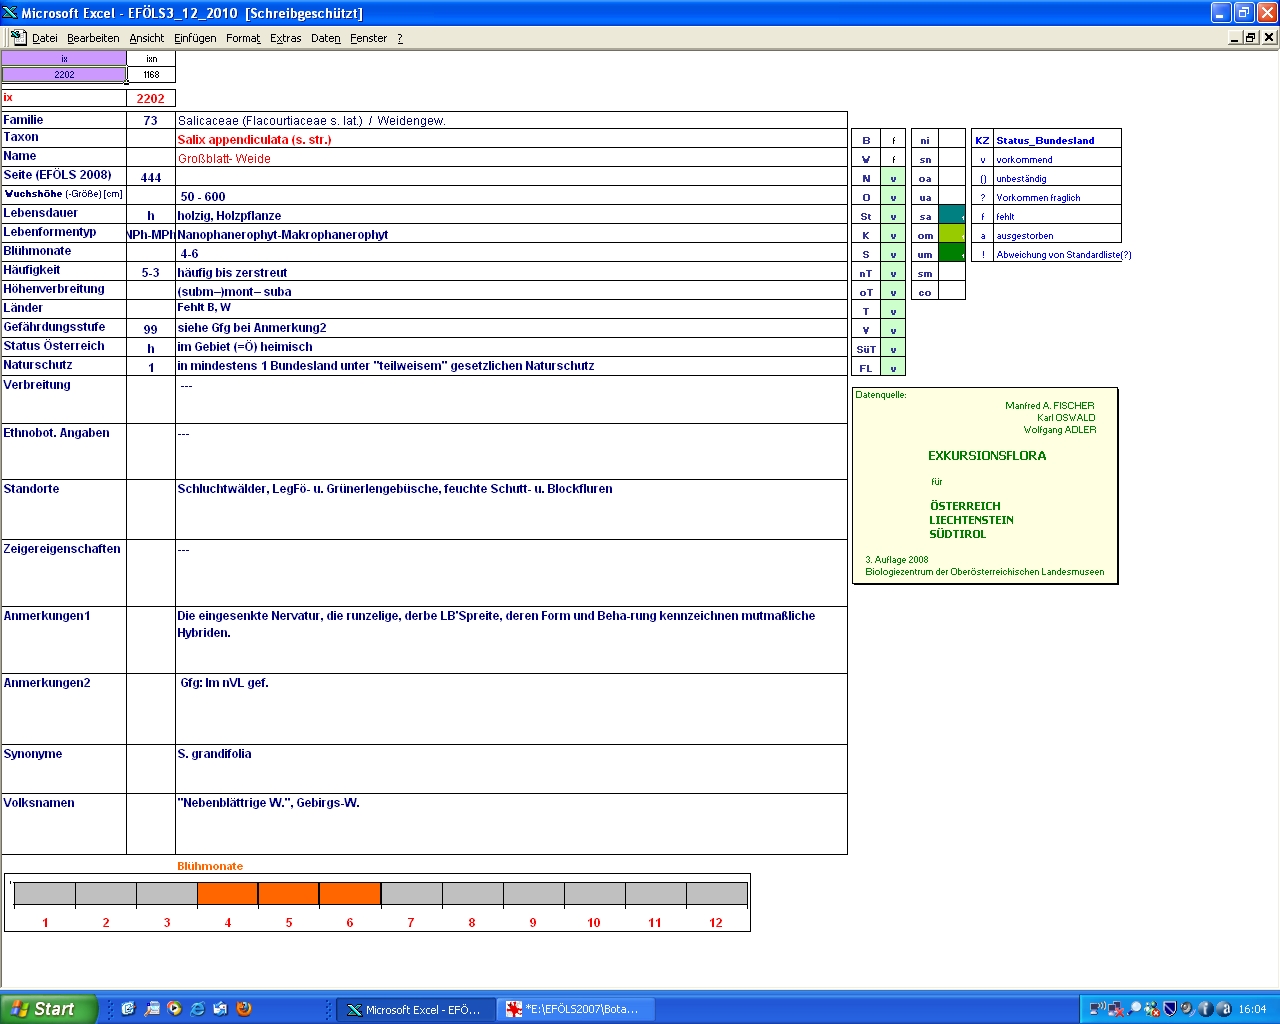
Task: Open Outlook Express quick launch icon
Action: coord(220,1009)
